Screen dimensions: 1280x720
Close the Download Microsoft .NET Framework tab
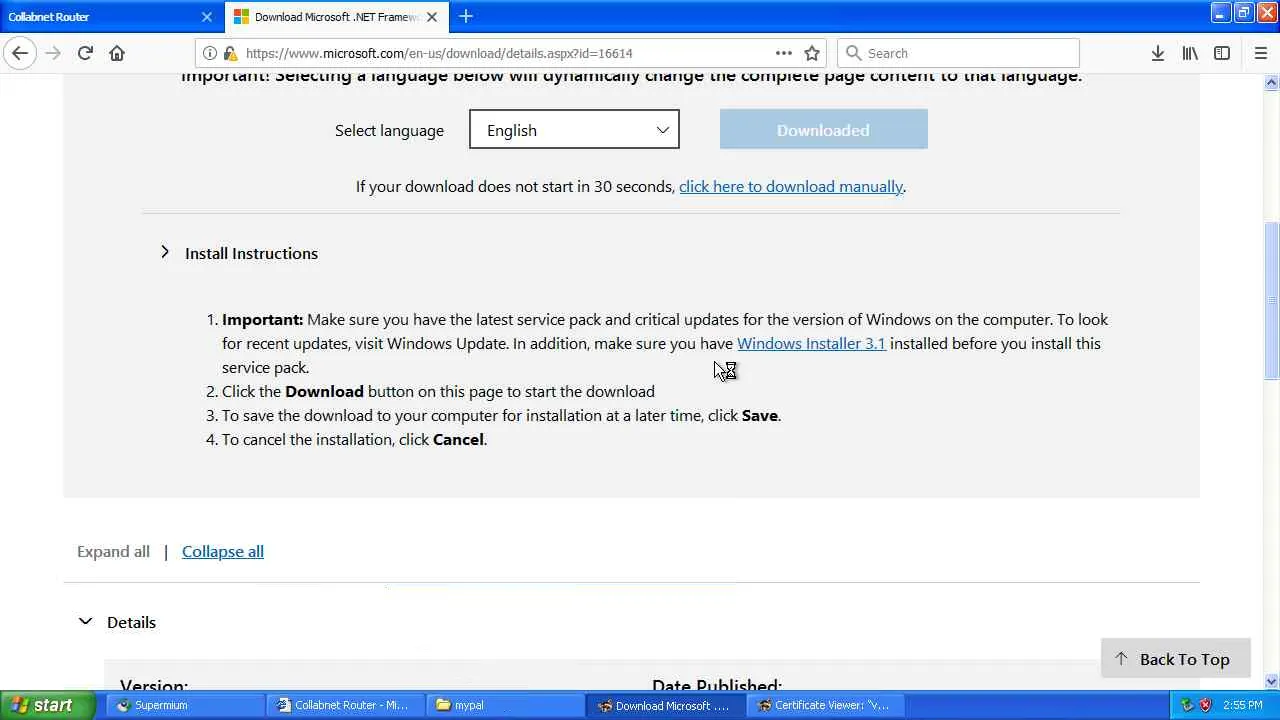432,16
